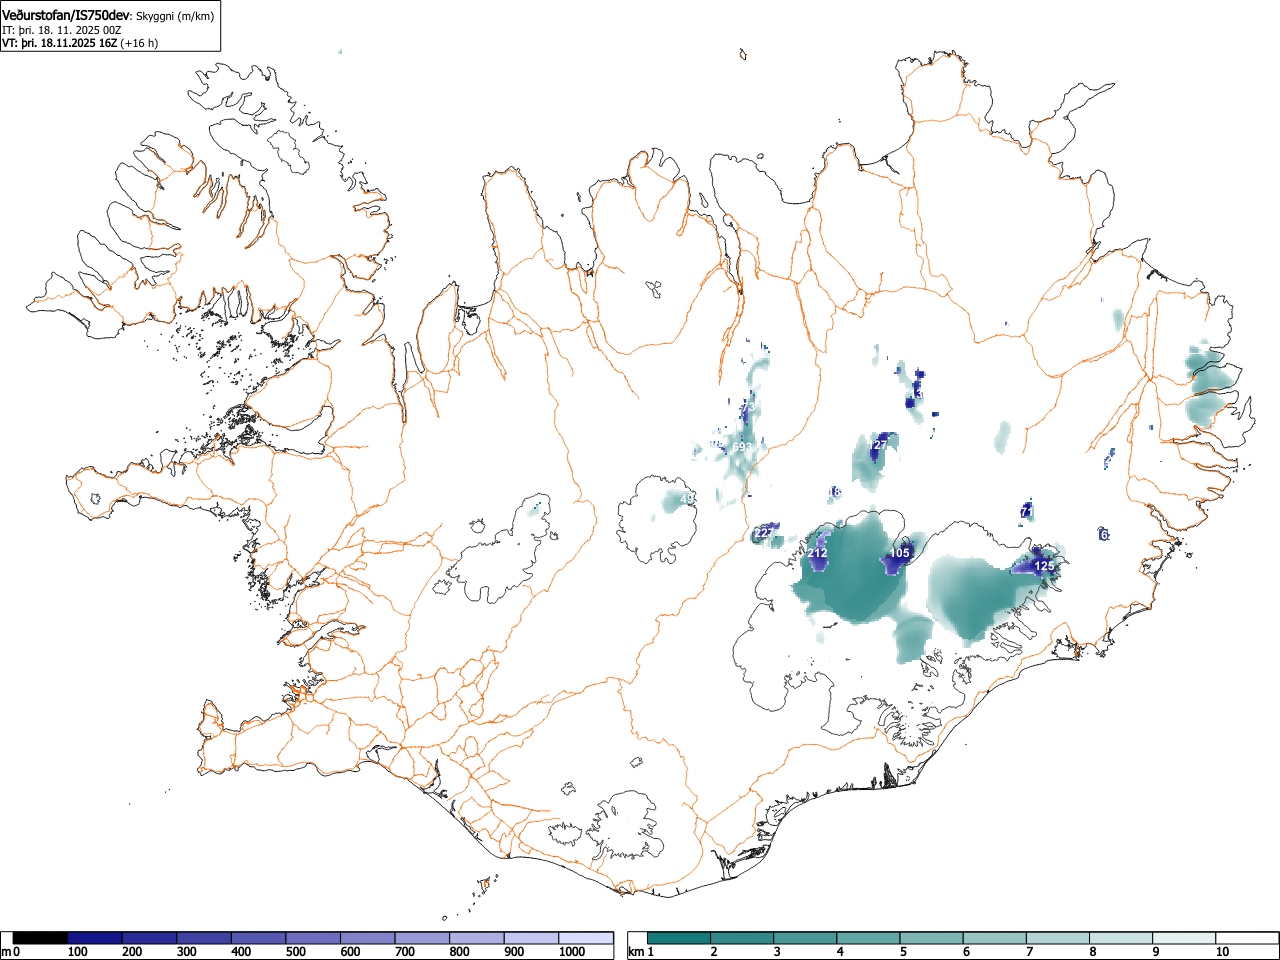Click the '73' value above 693
Image resolution: width=1280 pixels, height=960 pixels.
coord(746,408)
